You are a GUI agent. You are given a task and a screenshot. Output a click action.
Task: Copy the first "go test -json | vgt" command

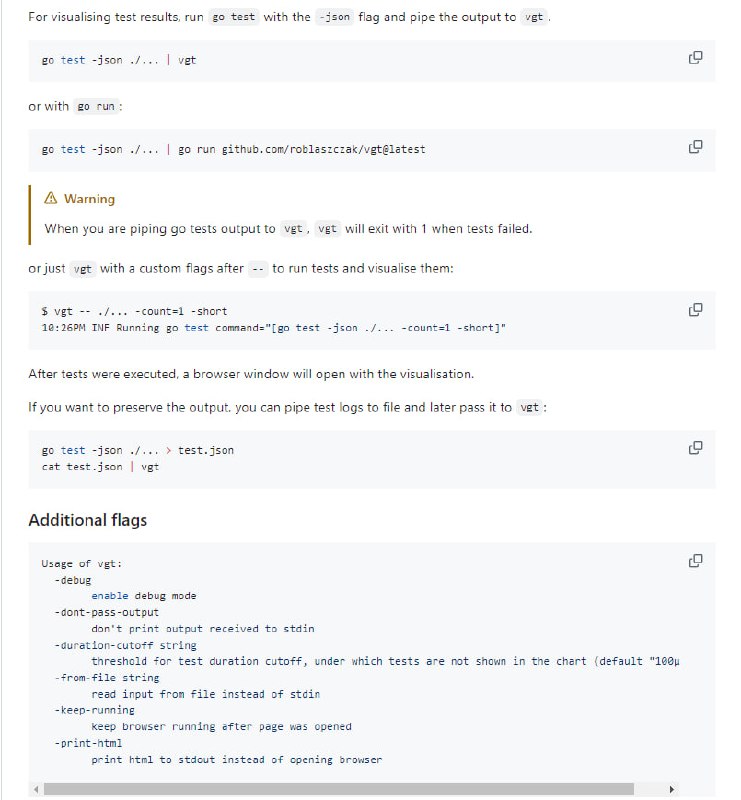[x=695, y=58]
